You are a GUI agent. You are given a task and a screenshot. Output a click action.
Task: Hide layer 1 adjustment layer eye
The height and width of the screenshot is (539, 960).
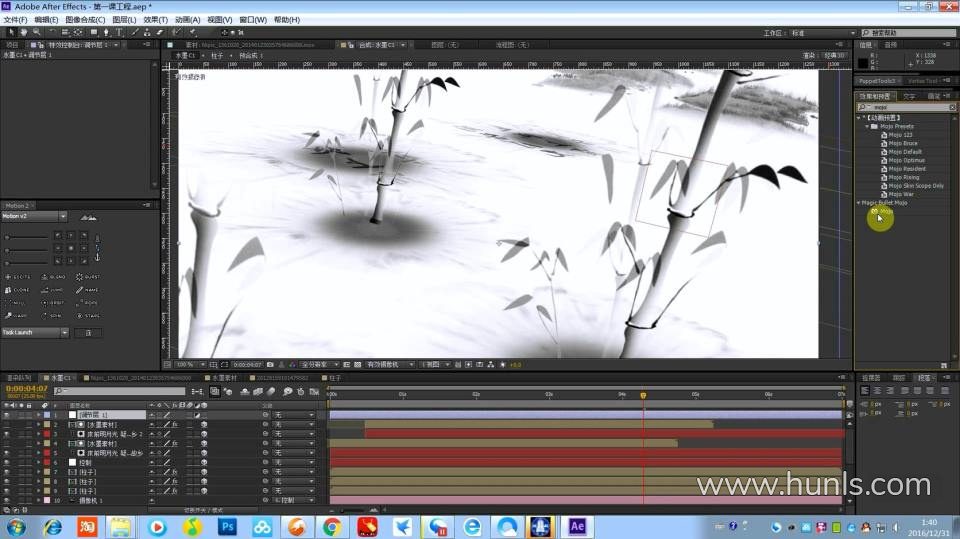pos(6,415)
